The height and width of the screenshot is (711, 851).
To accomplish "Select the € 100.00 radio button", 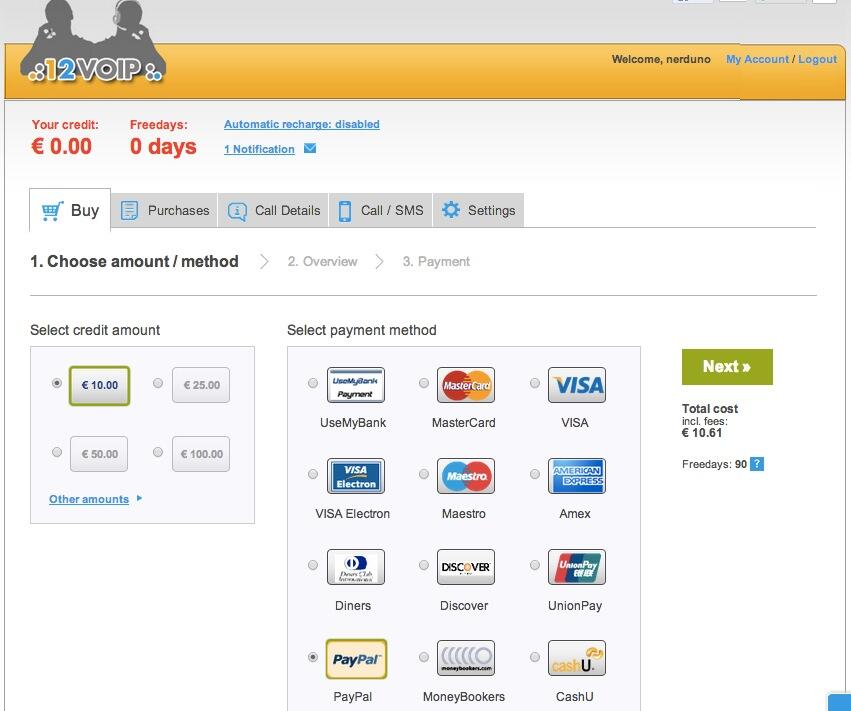I will (x=158, y=452).
